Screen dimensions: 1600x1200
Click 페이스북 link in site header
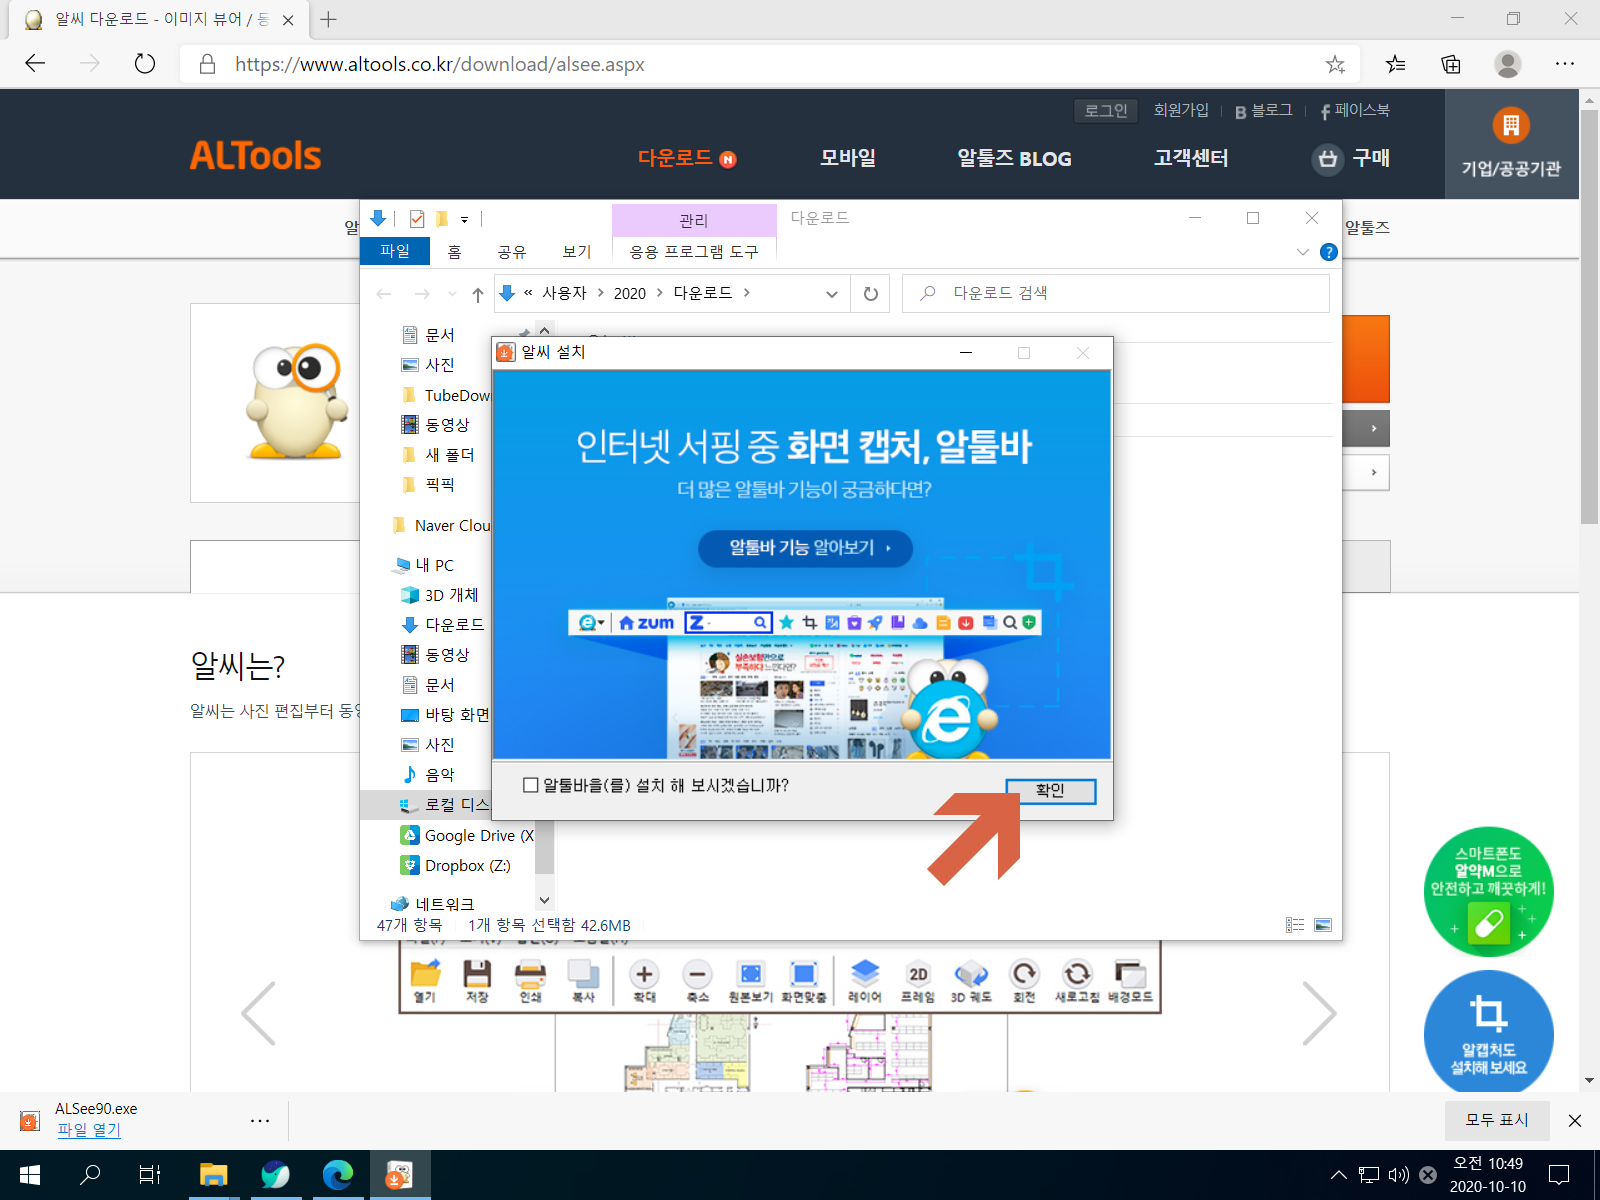1355,110
